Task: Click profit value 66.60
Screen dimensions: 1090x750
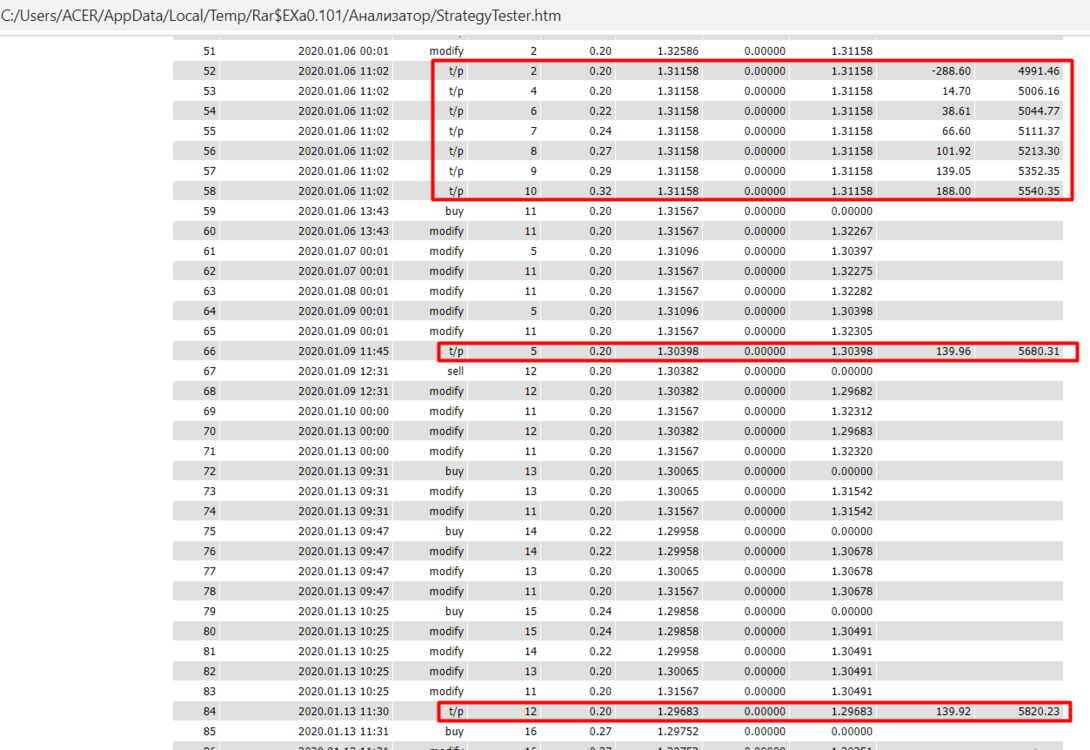Action: [957, 131]
